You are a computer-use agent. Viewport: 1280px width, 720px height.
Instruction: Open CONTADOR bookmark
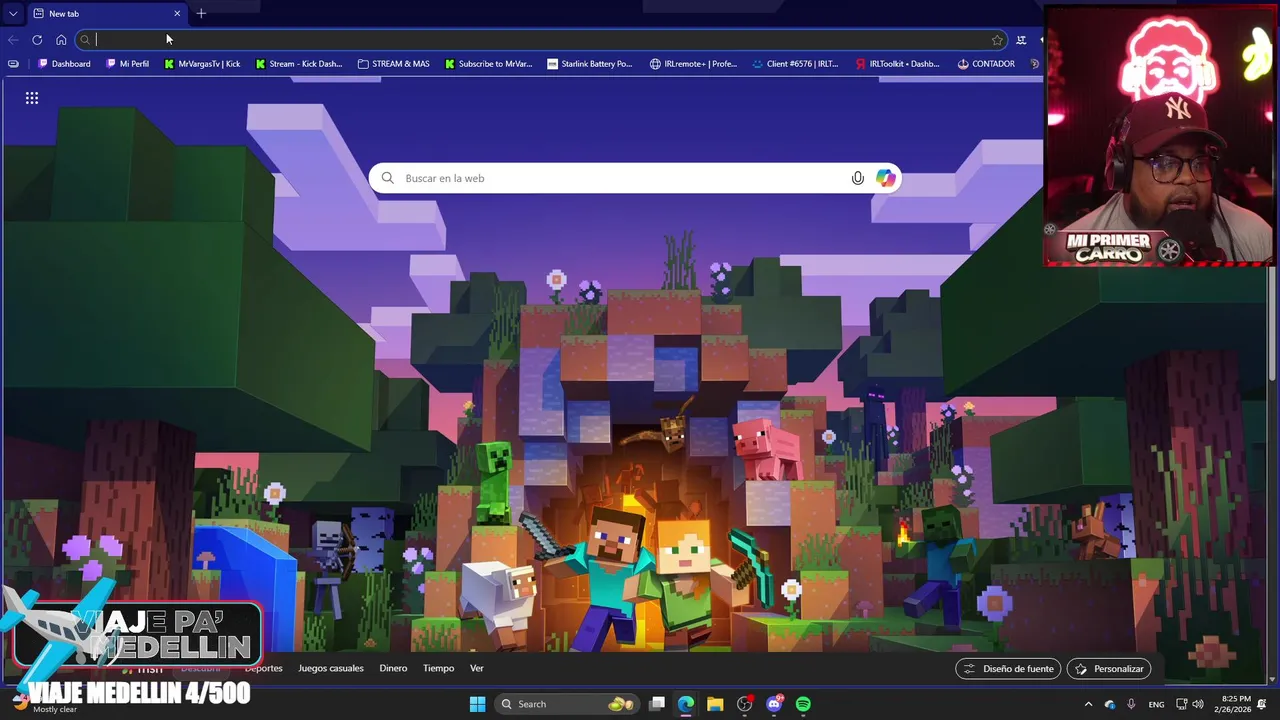(x=986, y=64)
